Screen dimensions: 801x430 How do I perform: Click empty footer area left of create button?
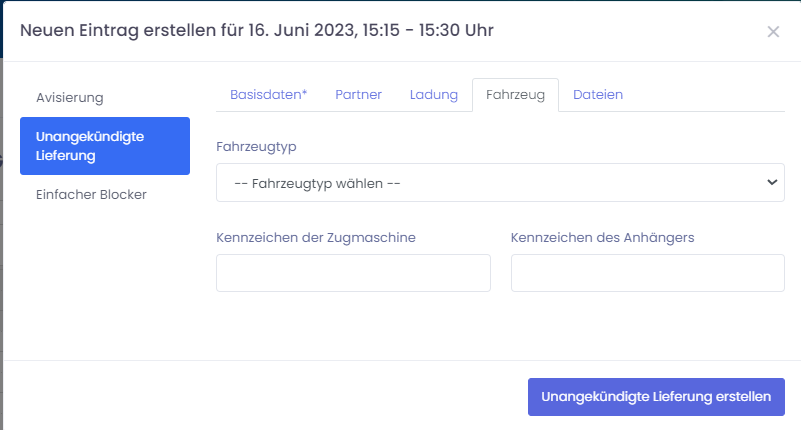point(260,396)
